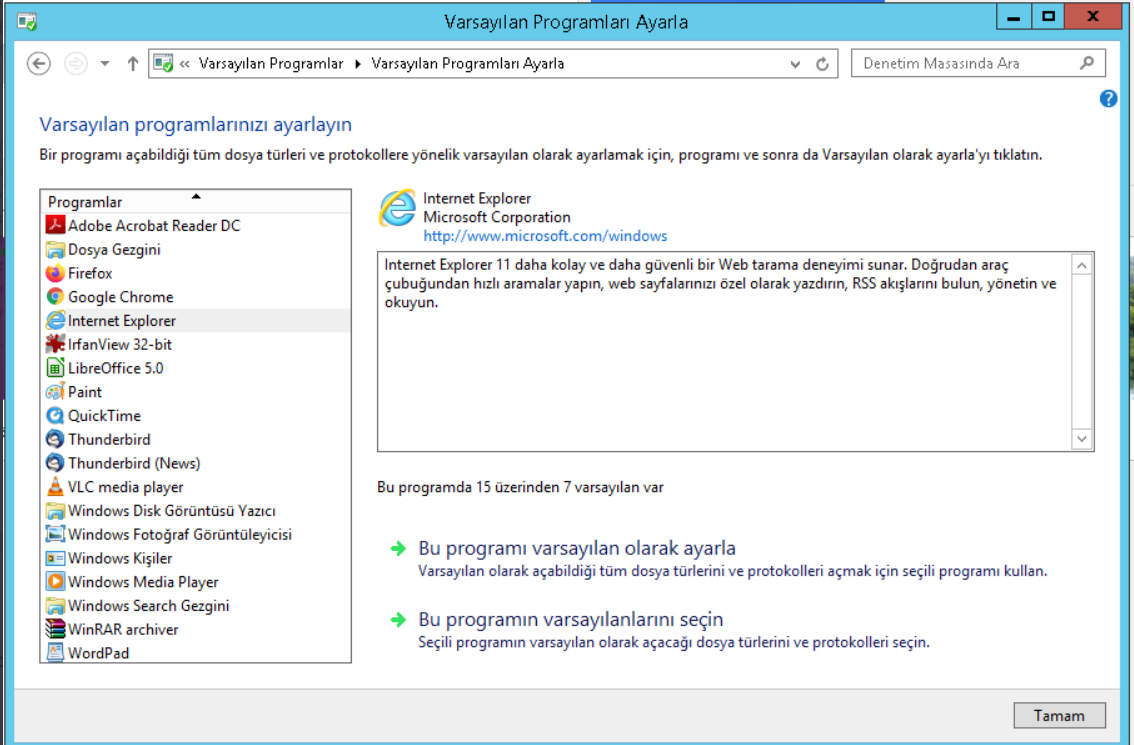Open the recent locations dropdown arrow
Image resolution: width=1134 pixels, height=745 pixels.
point(105,64)
